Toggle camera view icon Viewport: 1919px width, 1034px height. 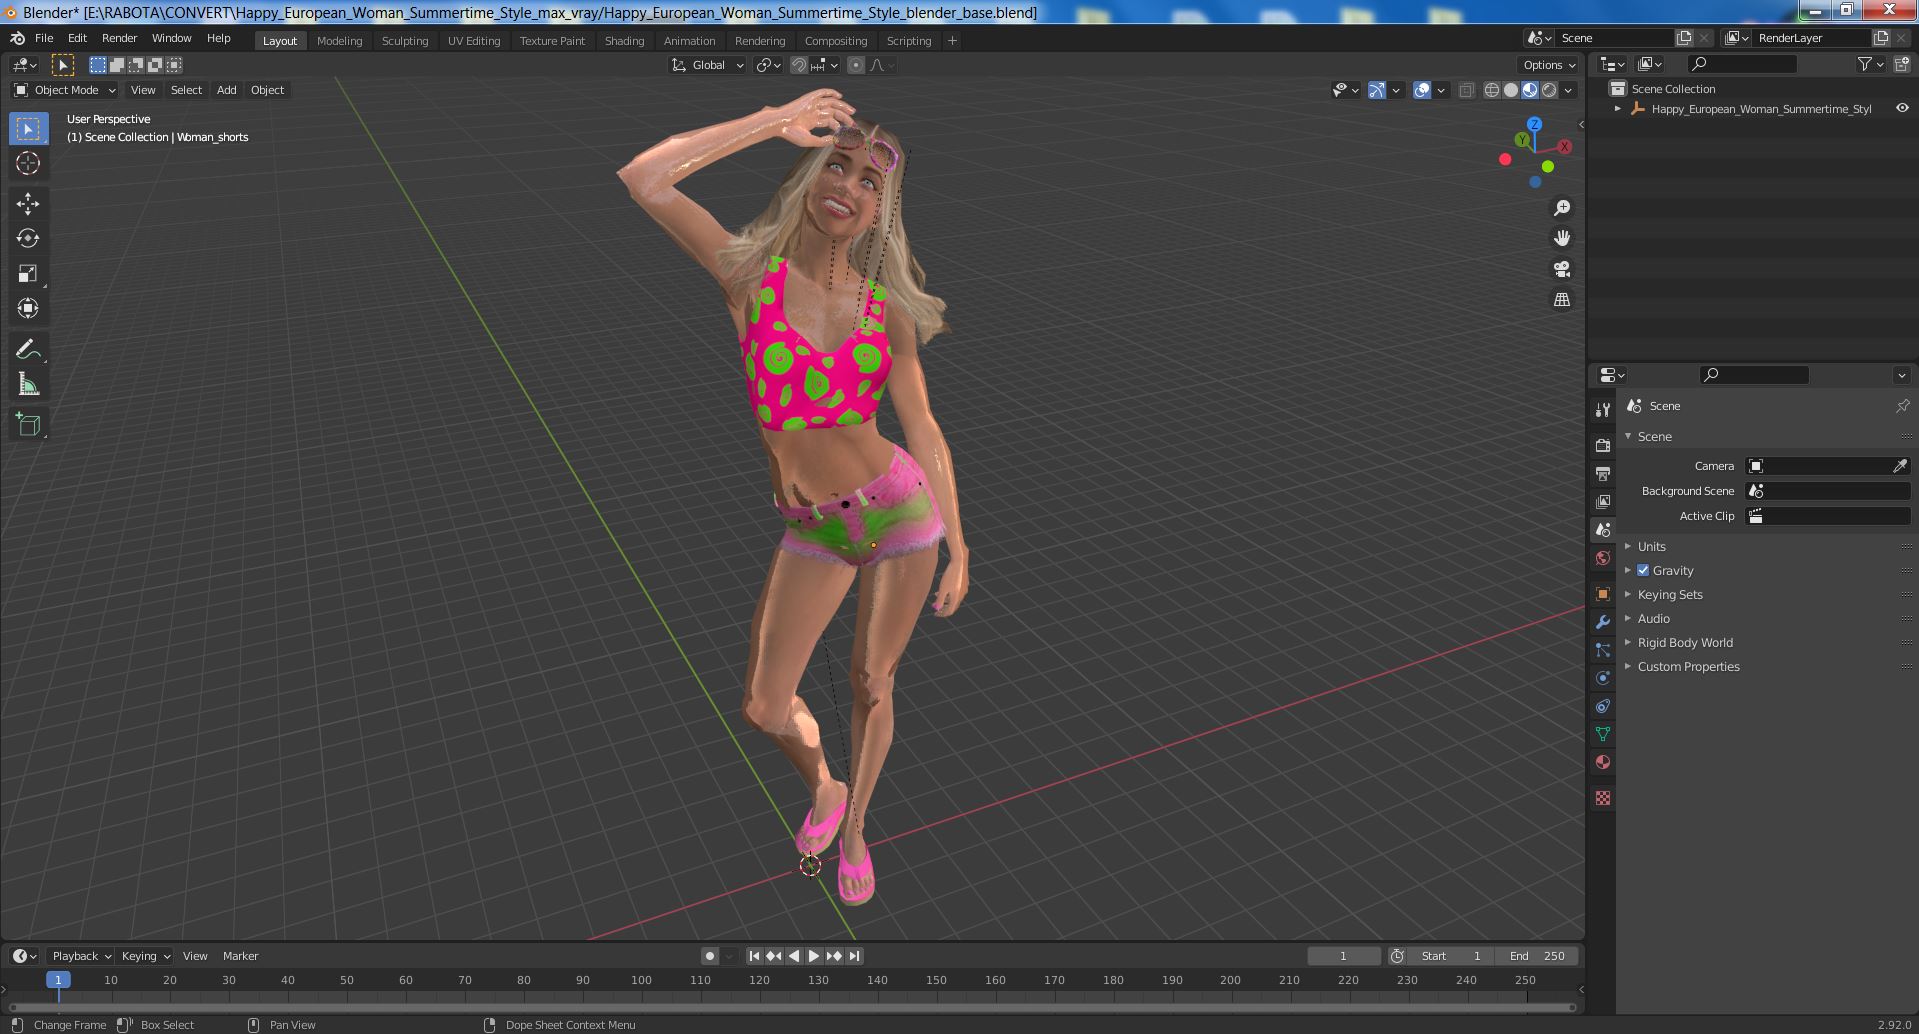click(x=1562, y=269)
